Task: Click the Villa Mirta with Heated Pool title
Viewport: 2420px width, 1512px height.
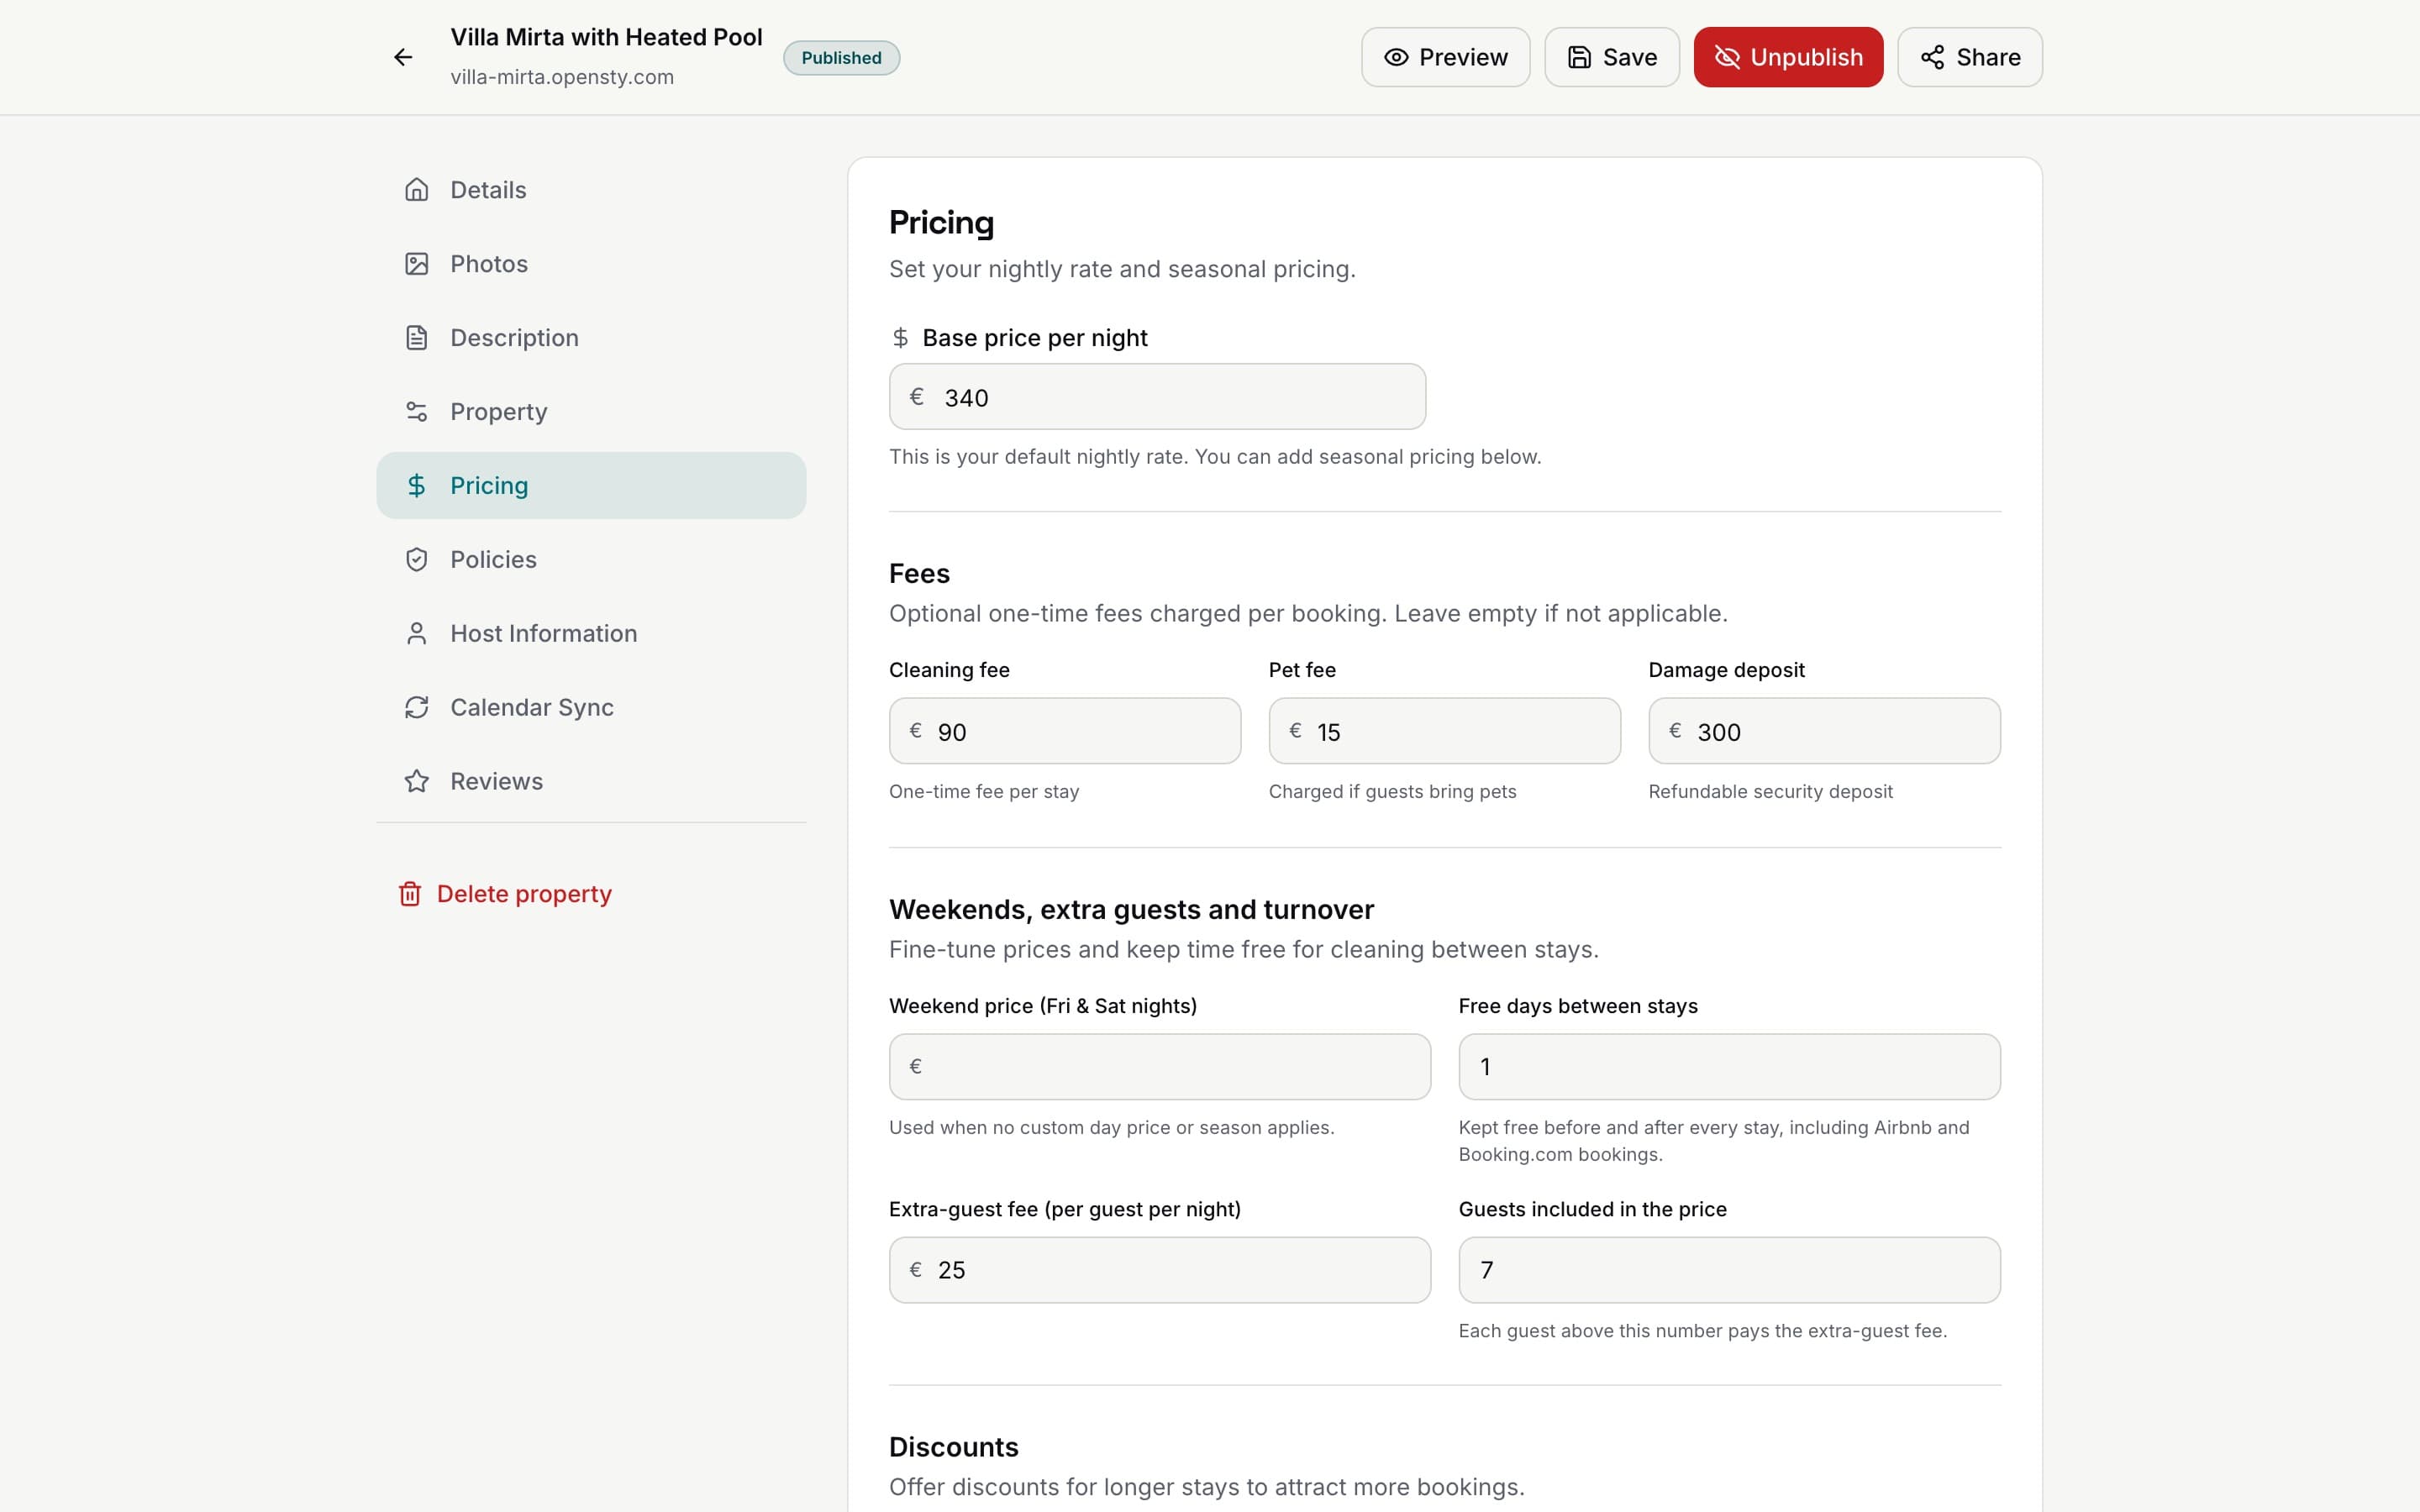Action: point(606,37)
